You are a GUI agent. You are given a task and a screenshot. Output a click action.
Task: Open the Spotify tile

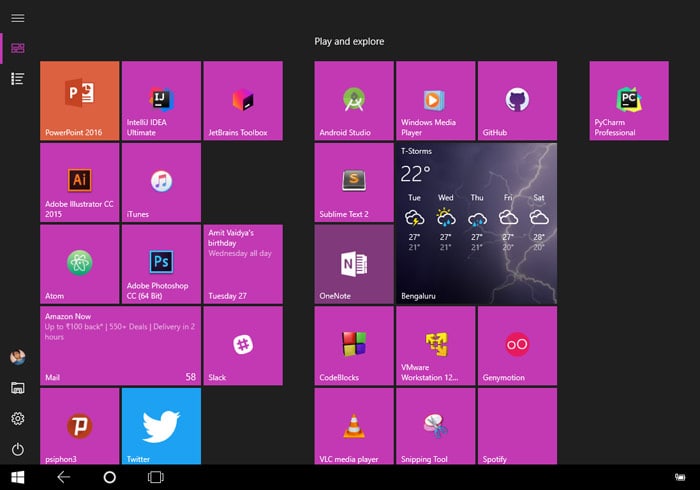517,426
